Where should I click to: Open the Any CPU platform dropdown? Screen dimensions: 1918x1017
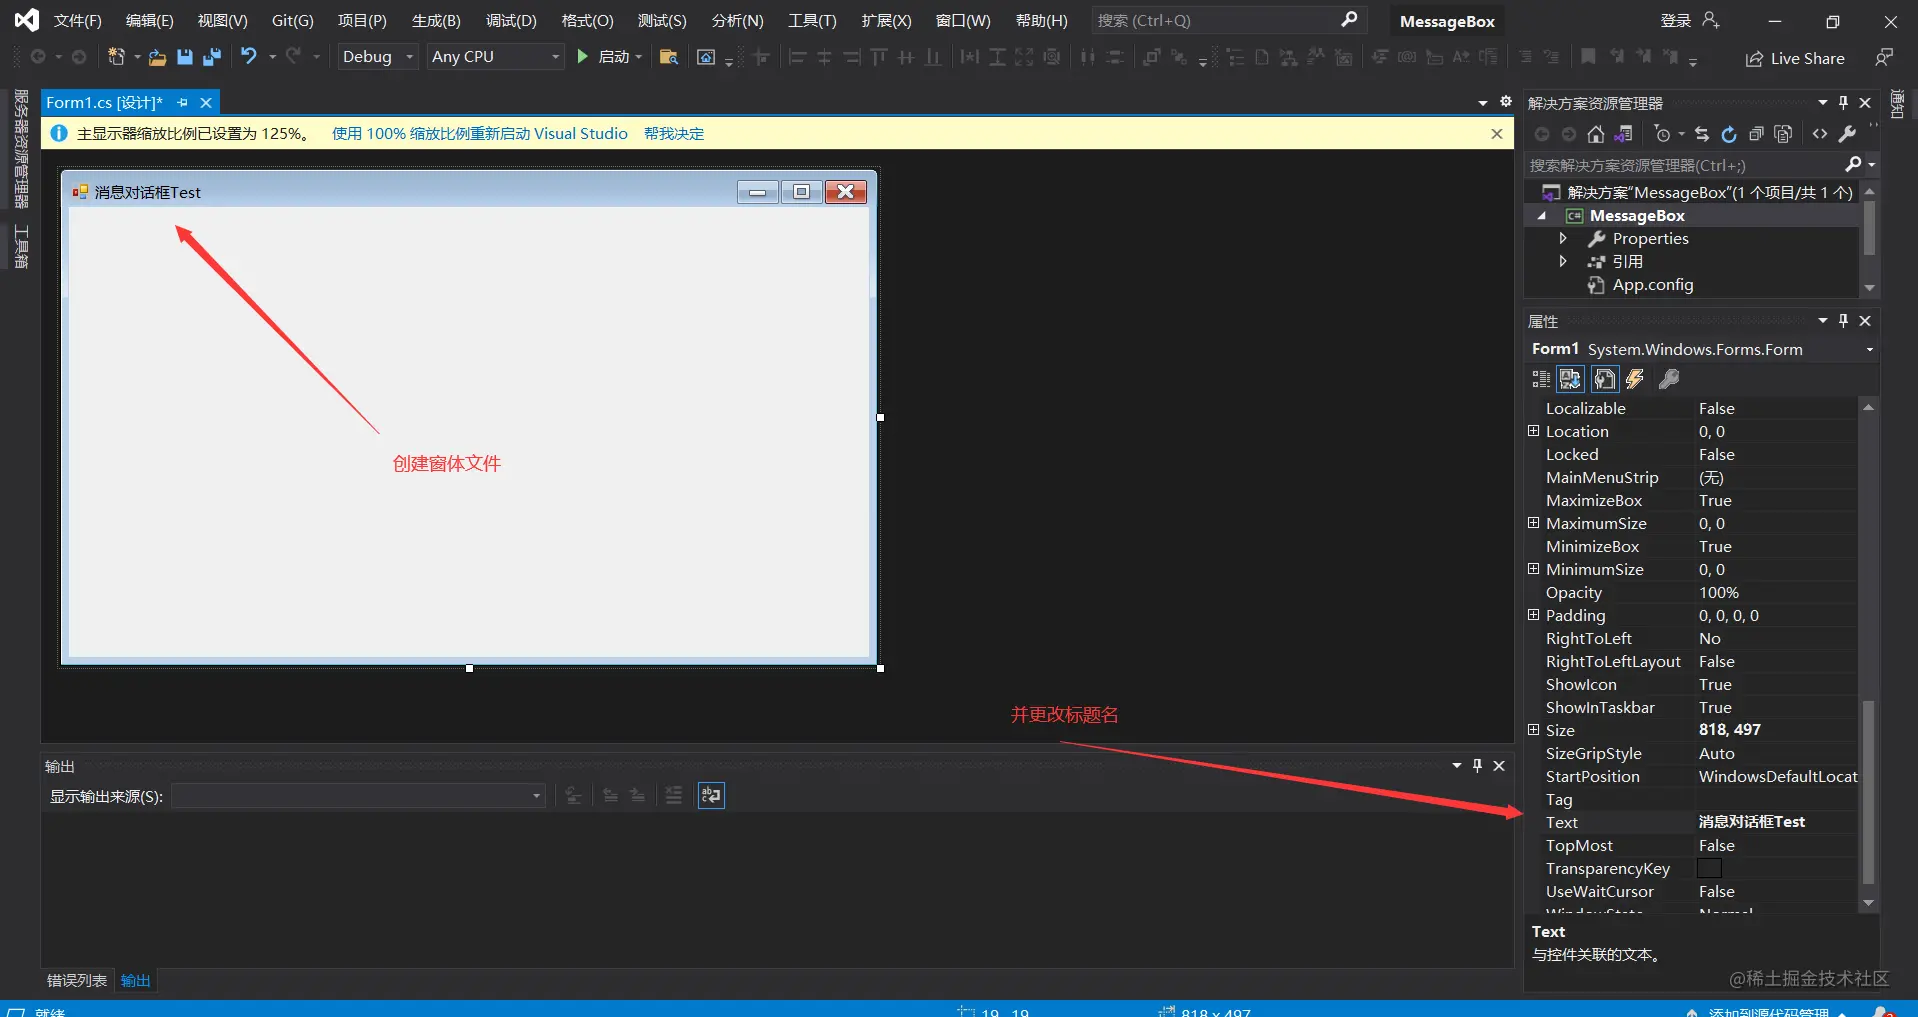tap(496, 57)
